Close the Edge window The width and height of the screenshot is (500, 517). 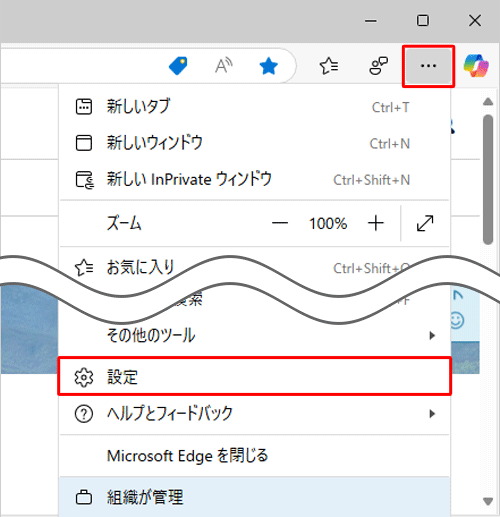(x=475, y=21)
